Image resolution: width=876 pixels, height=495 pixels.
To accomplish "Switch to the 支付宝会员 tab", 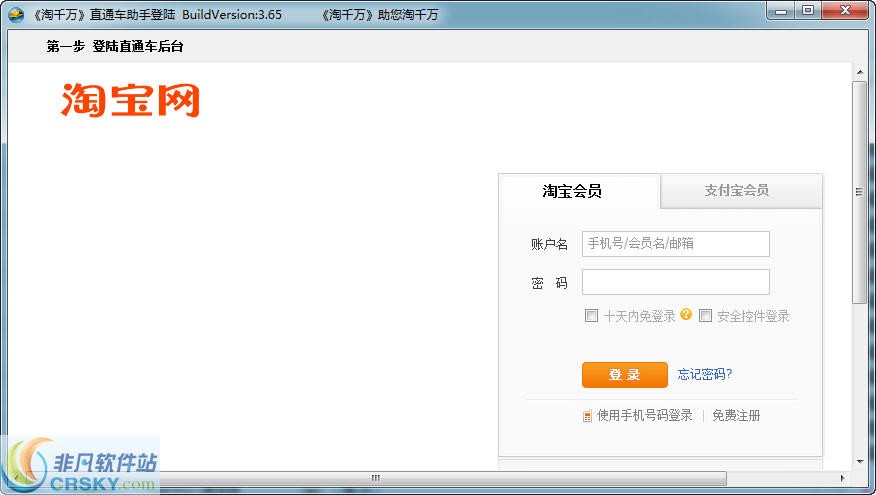I will pyautogui.click(x=741, y=191).
